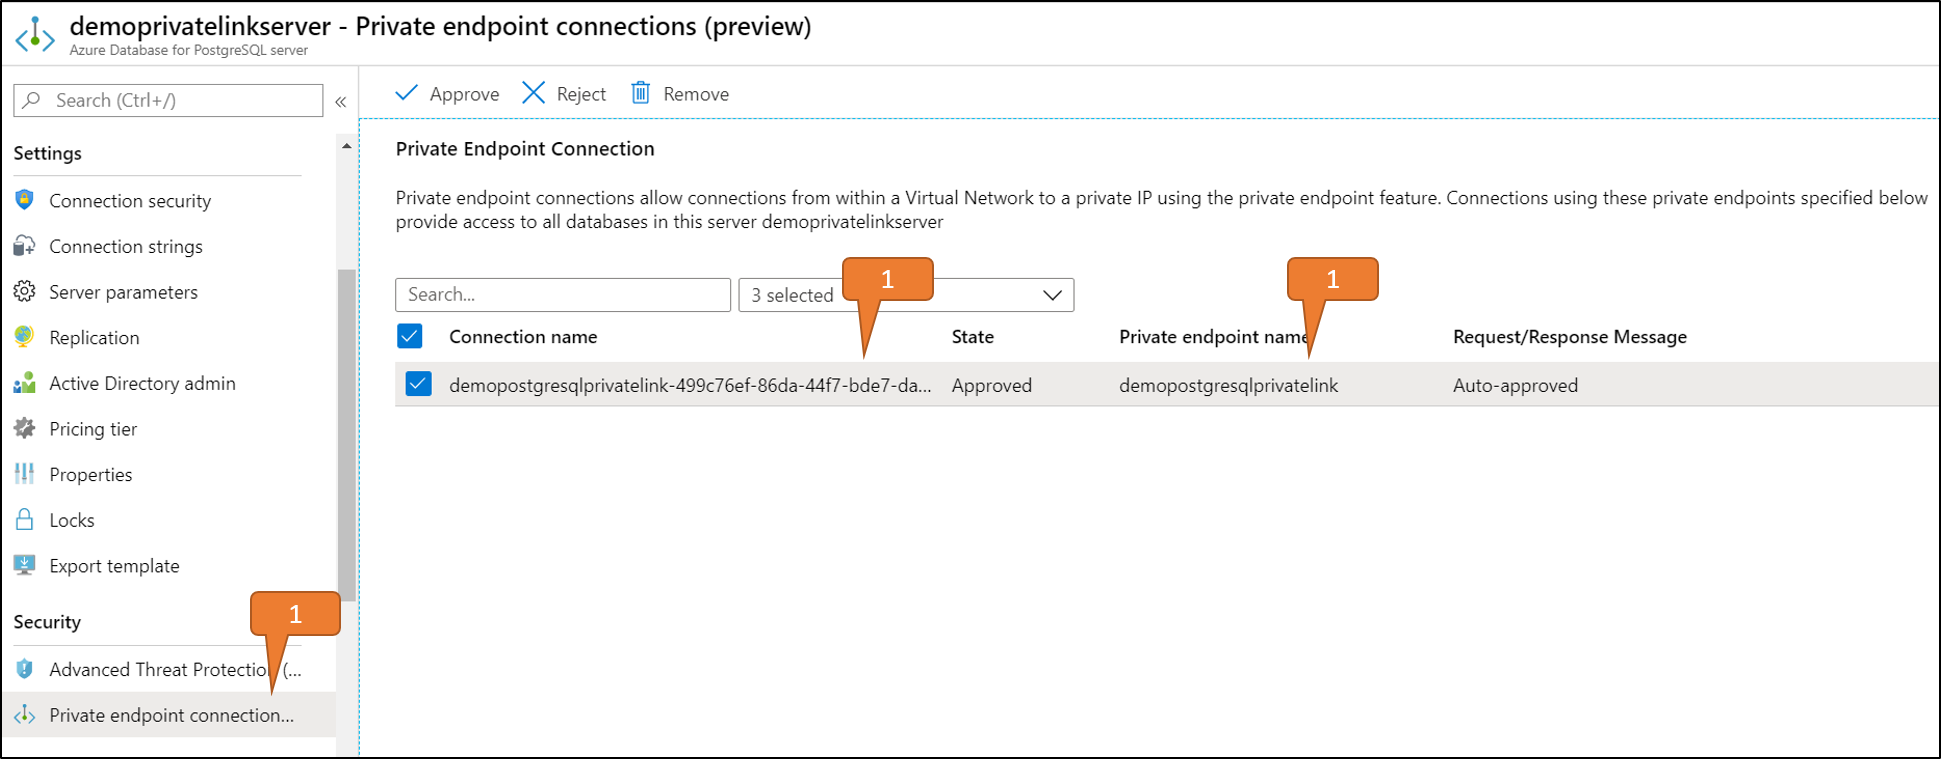Open Connection strings menu item
Screen dimensions: 1941x759
(x=126, y=247)
